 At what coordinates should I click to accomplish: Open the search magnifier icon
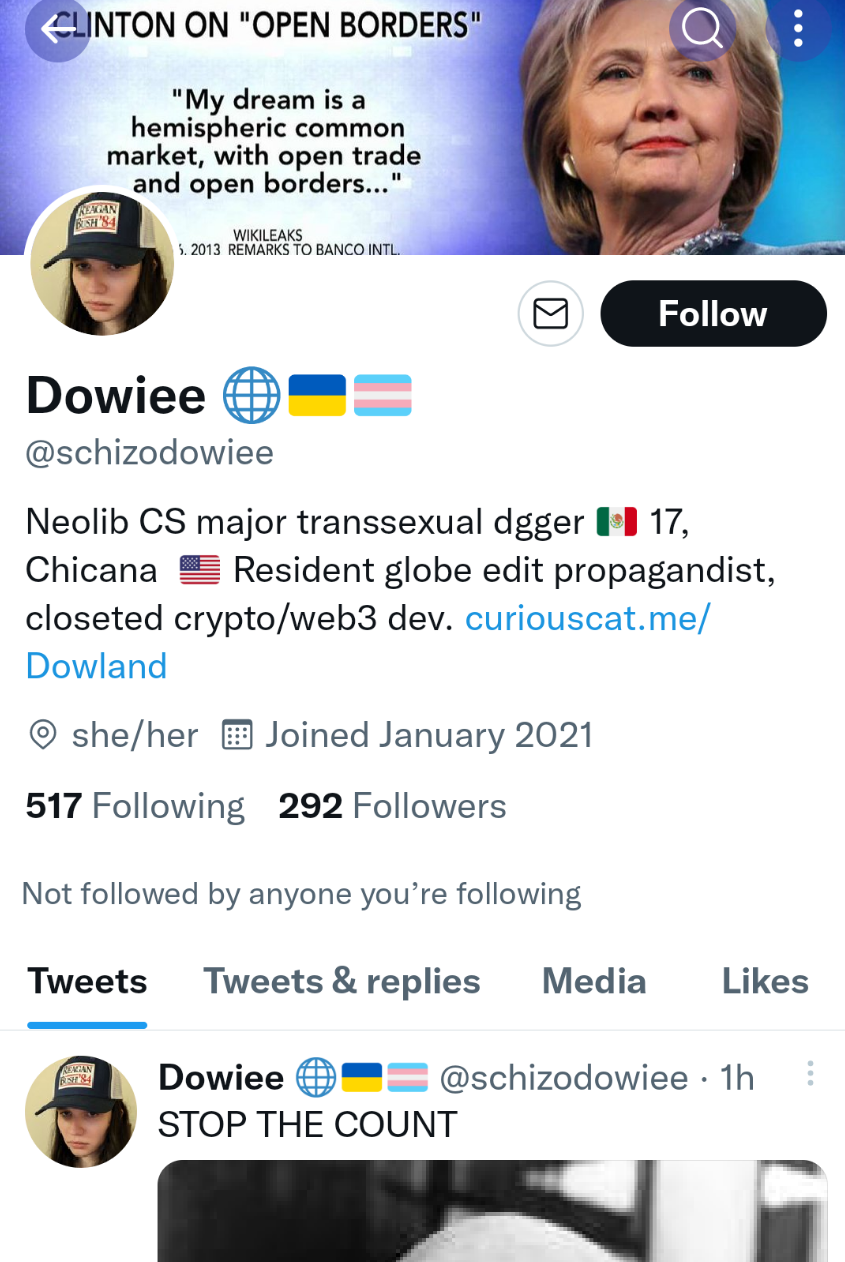[702, 31]
